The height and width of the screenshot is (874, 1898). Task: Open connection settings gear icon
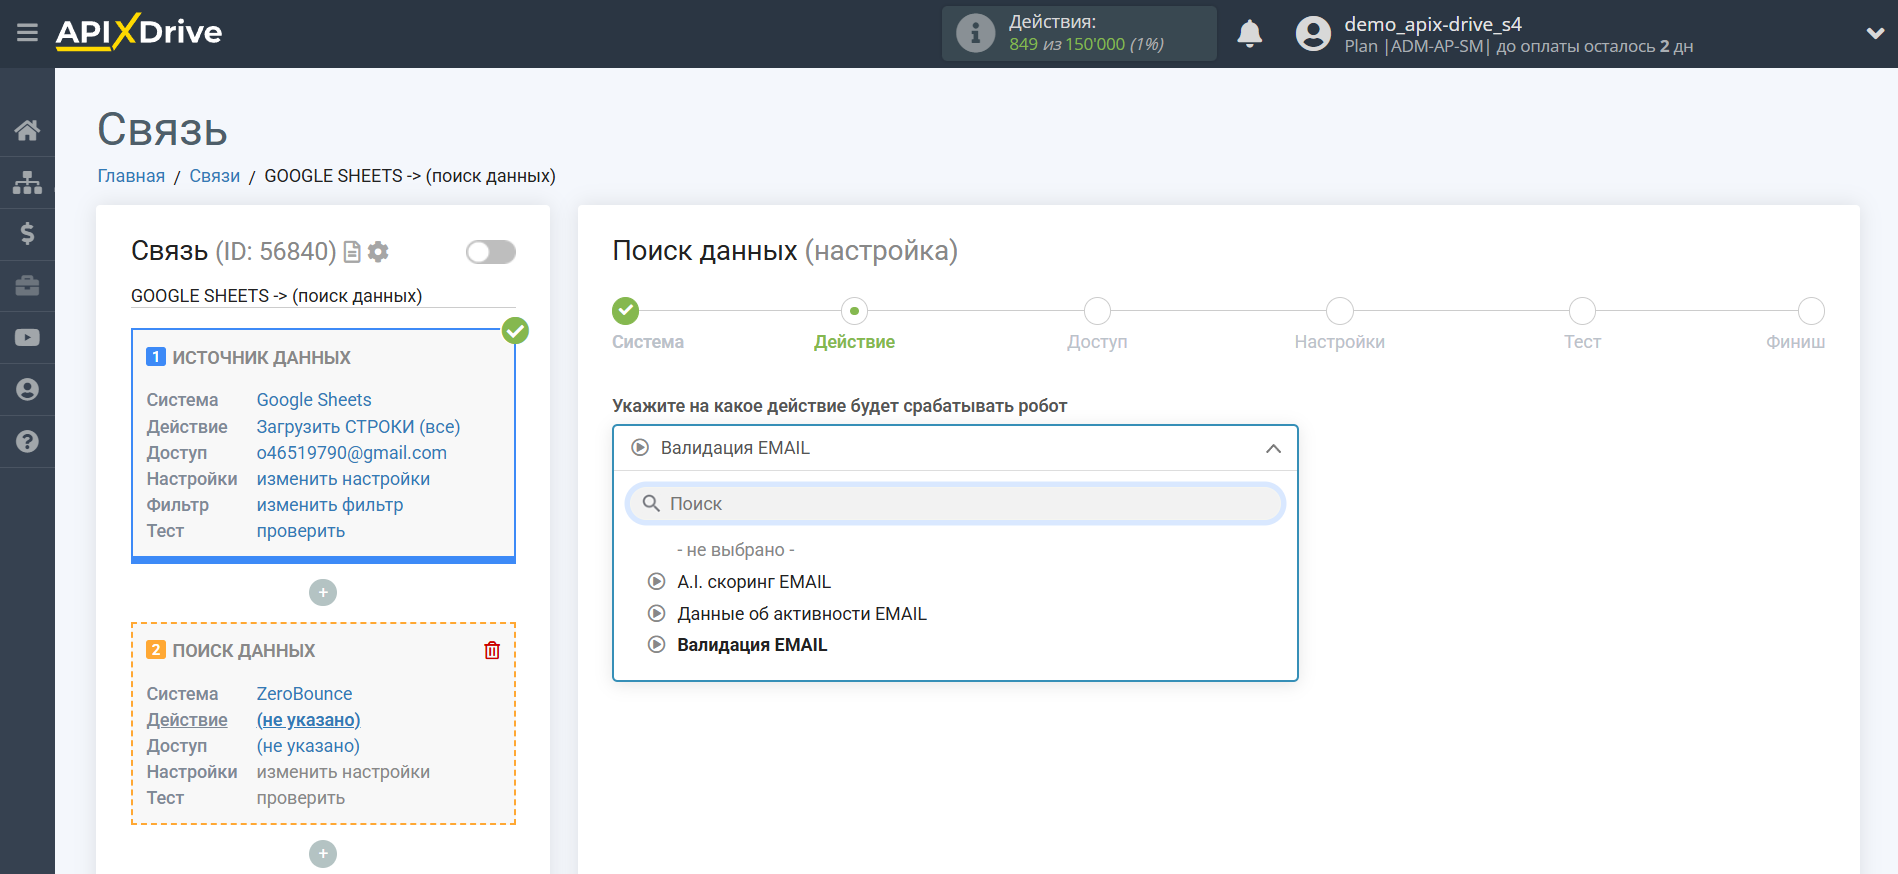click(x=378, y=252)
